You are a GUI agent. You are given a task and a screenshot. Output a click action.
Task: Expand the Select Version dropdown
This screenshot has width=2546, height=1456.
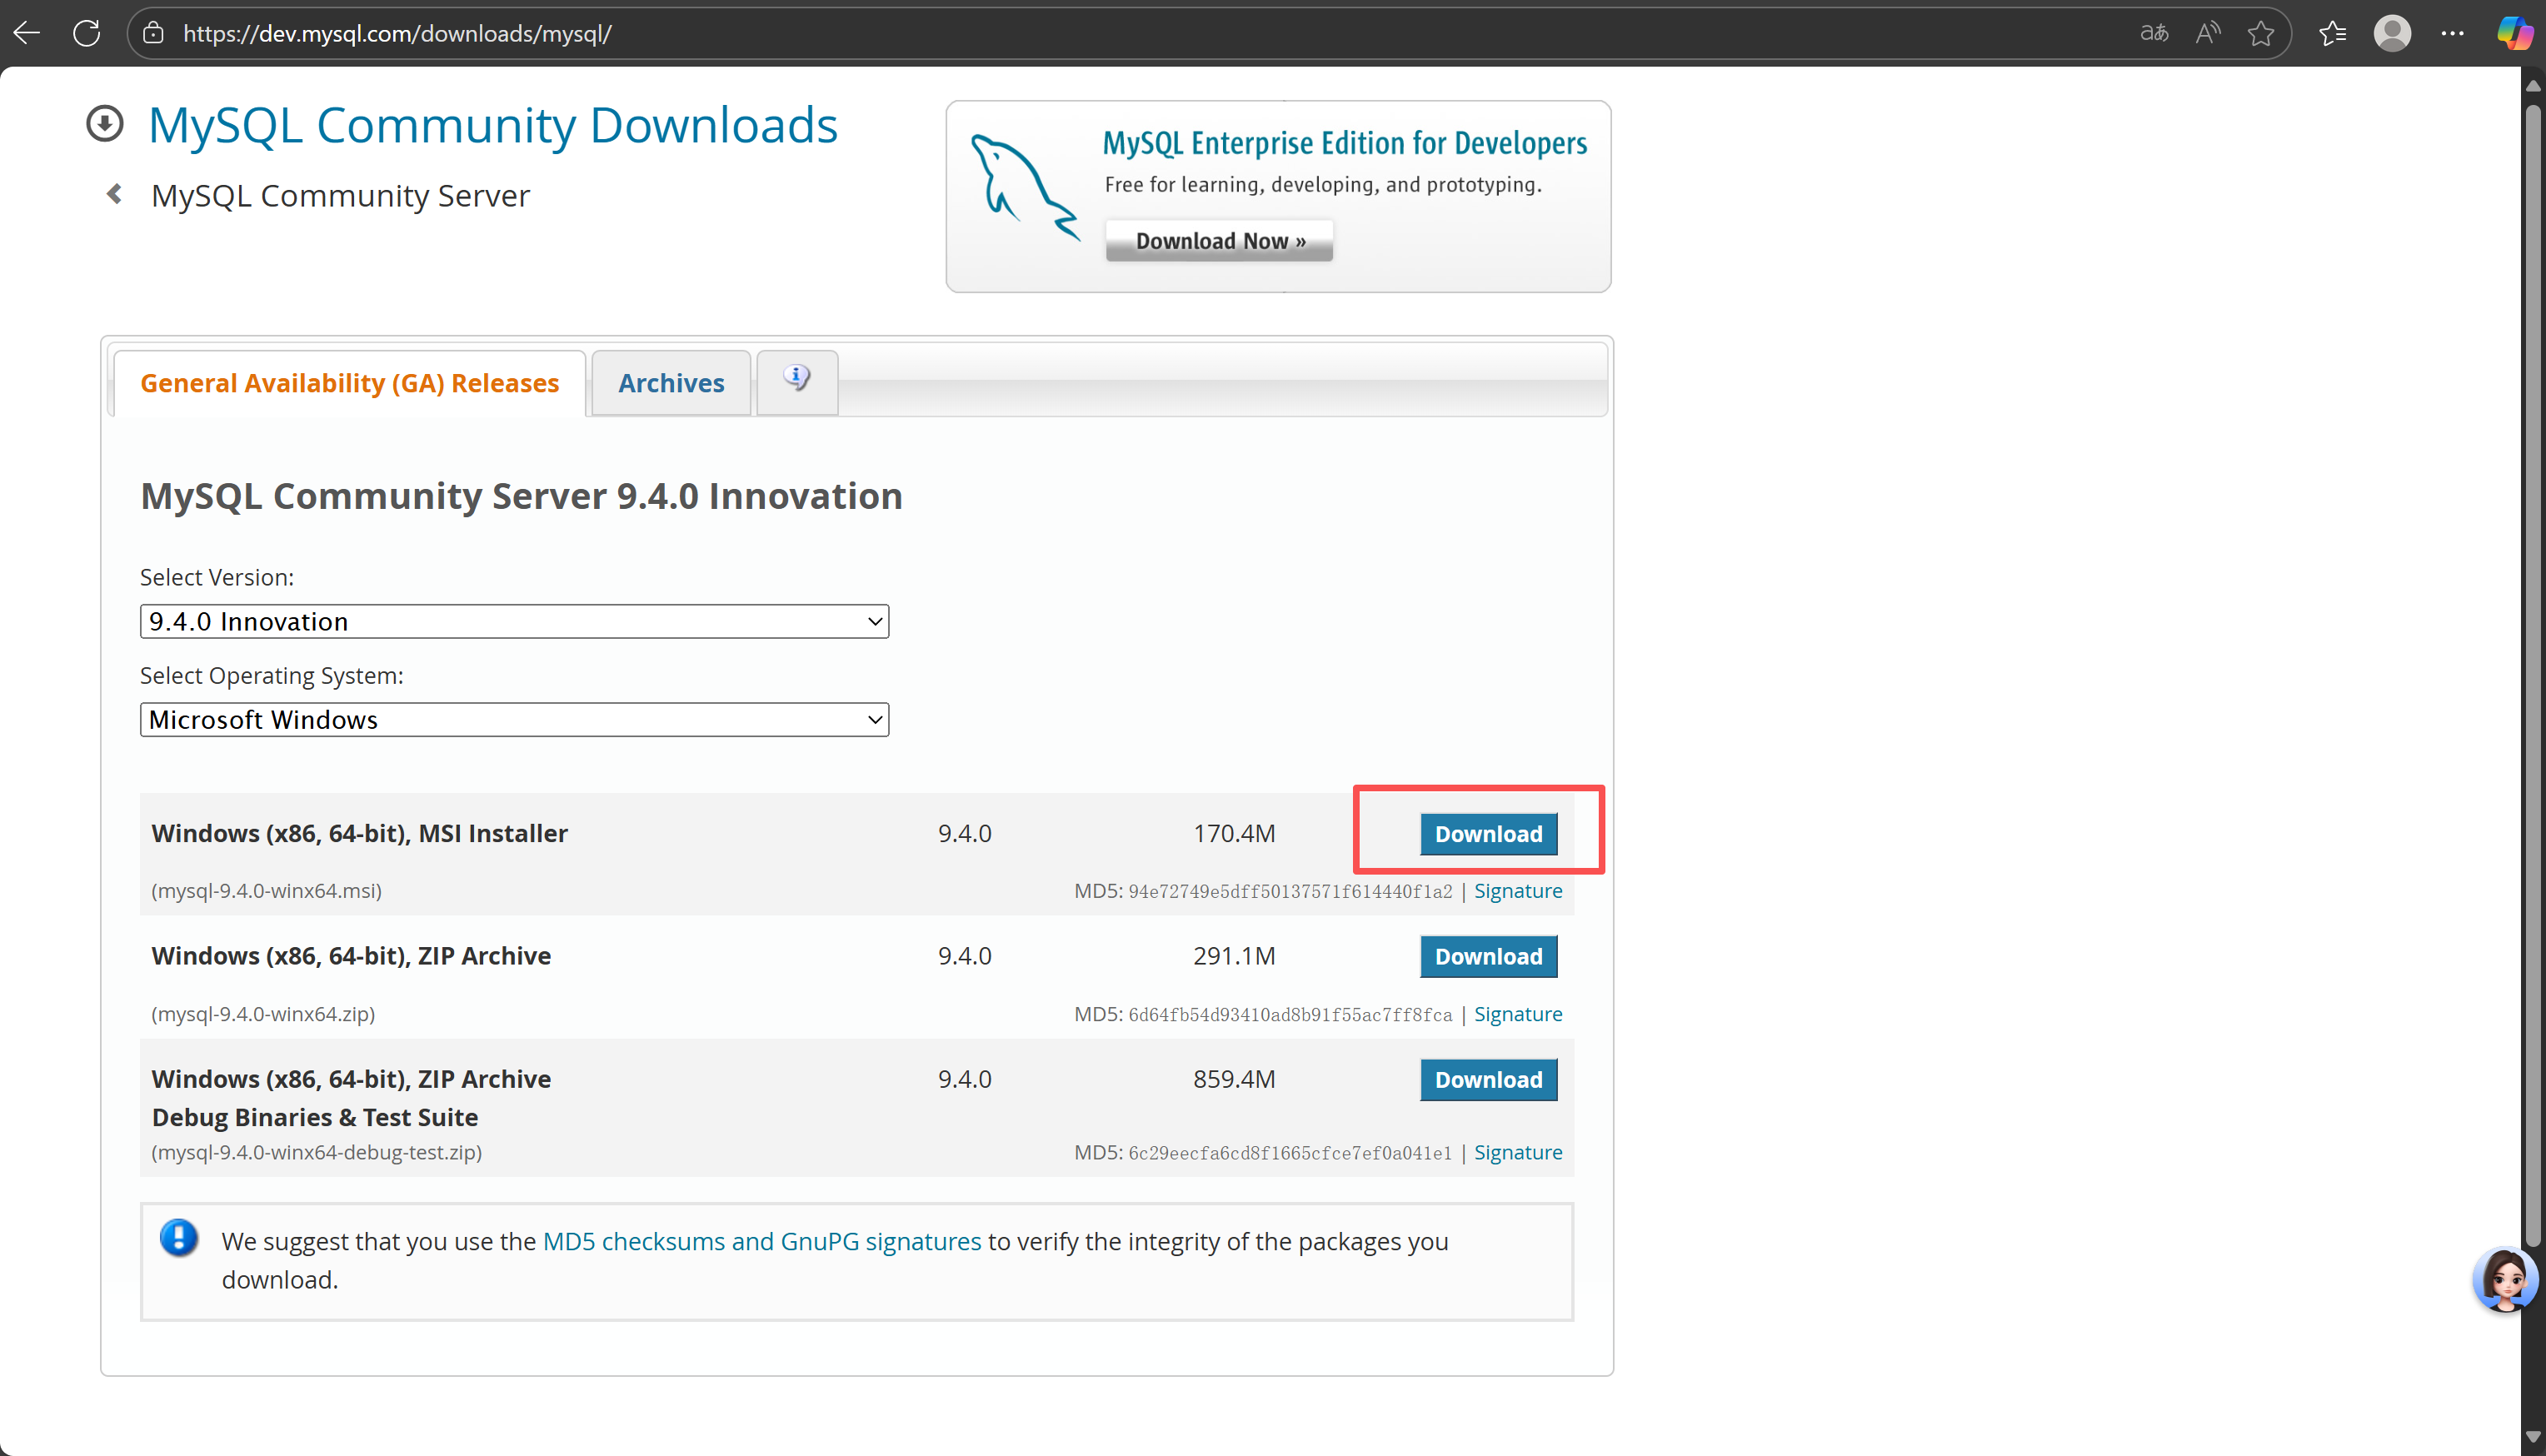(x=514, y=621)
